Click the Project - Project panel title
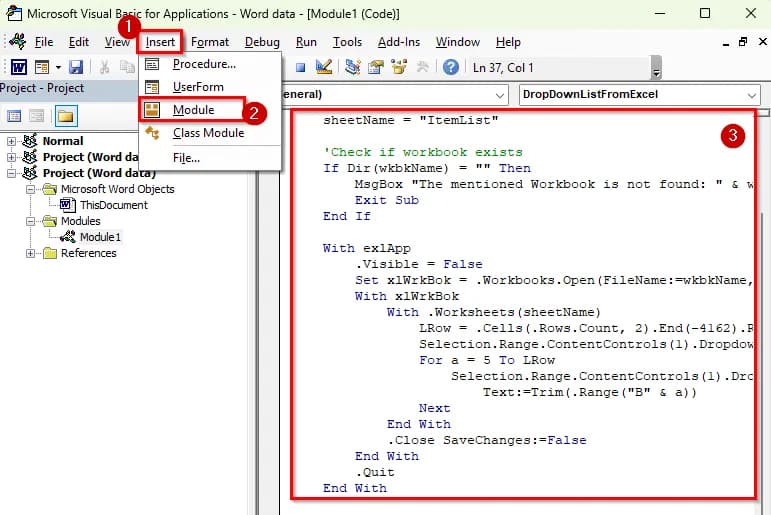This screenshot has height=515, width=771. 42,88
